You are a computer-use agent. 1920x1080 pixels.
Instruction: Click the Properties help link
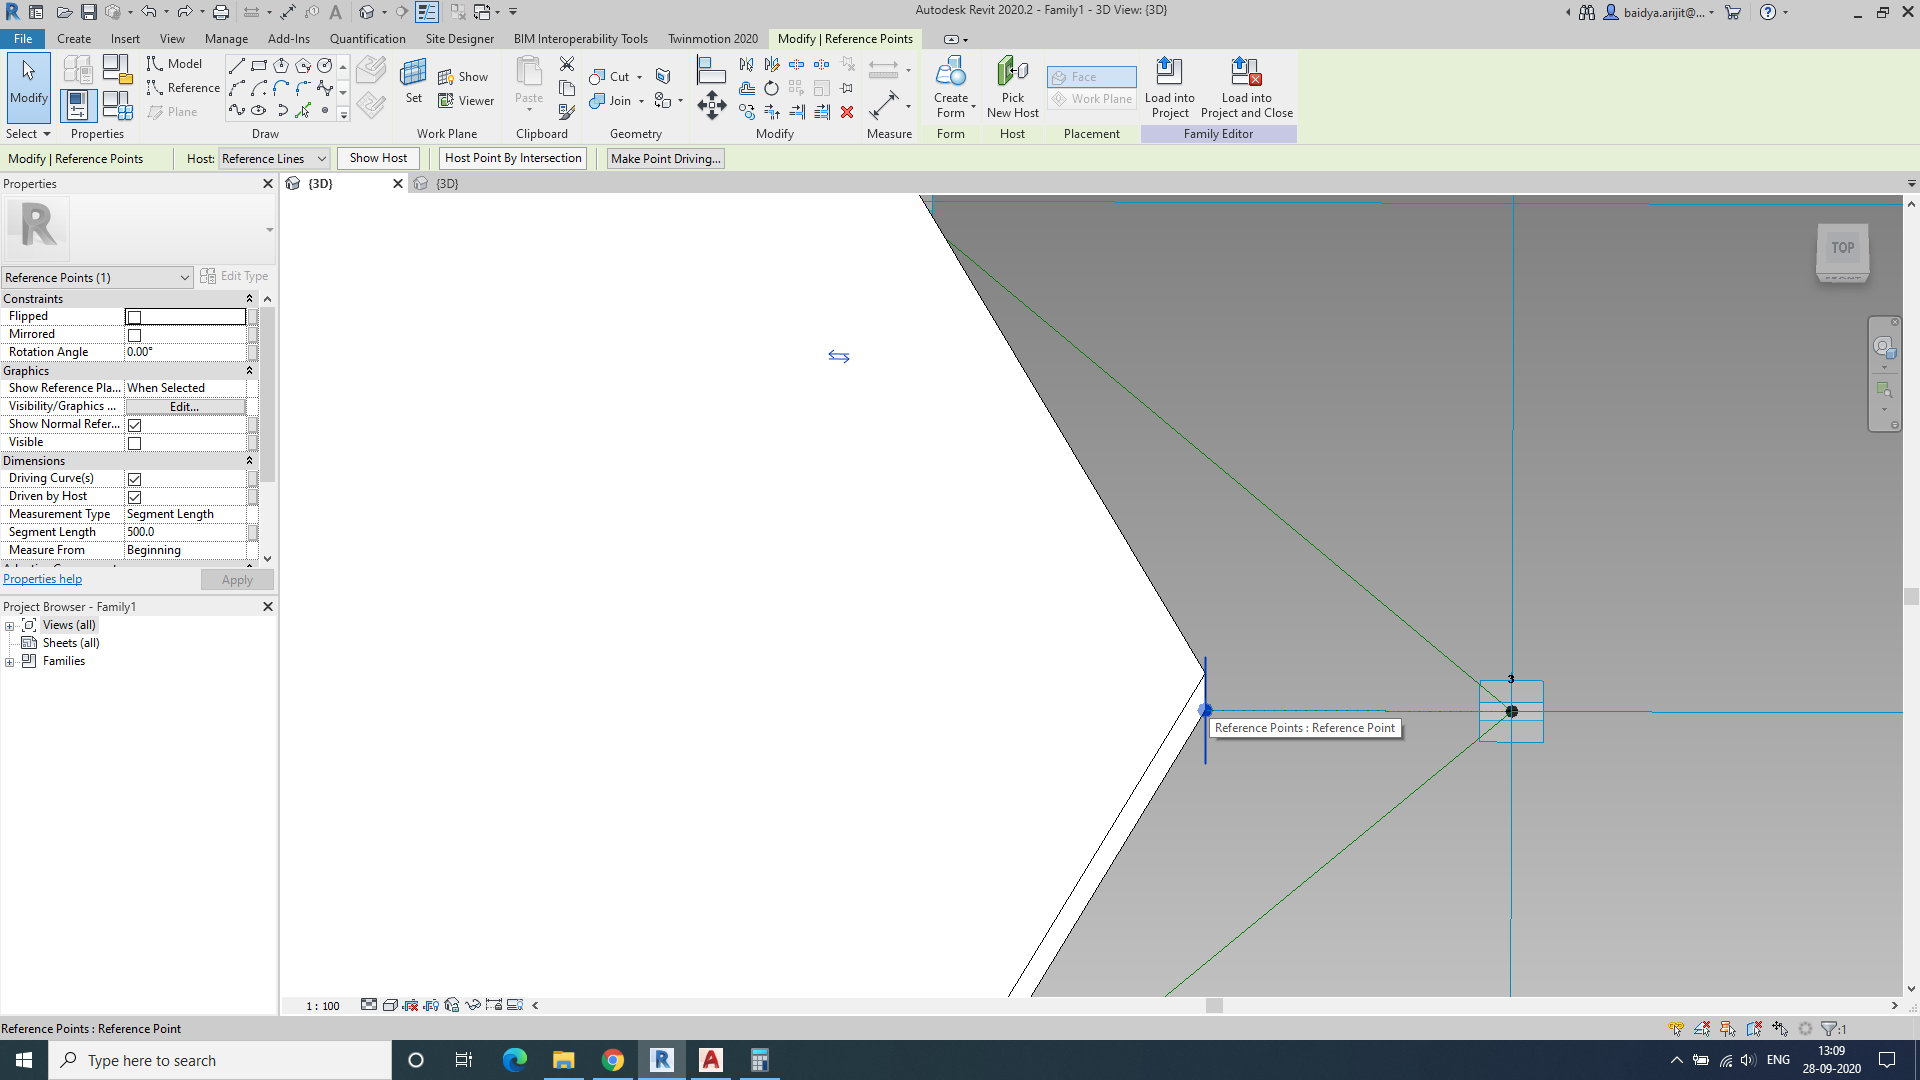[42, 579]
